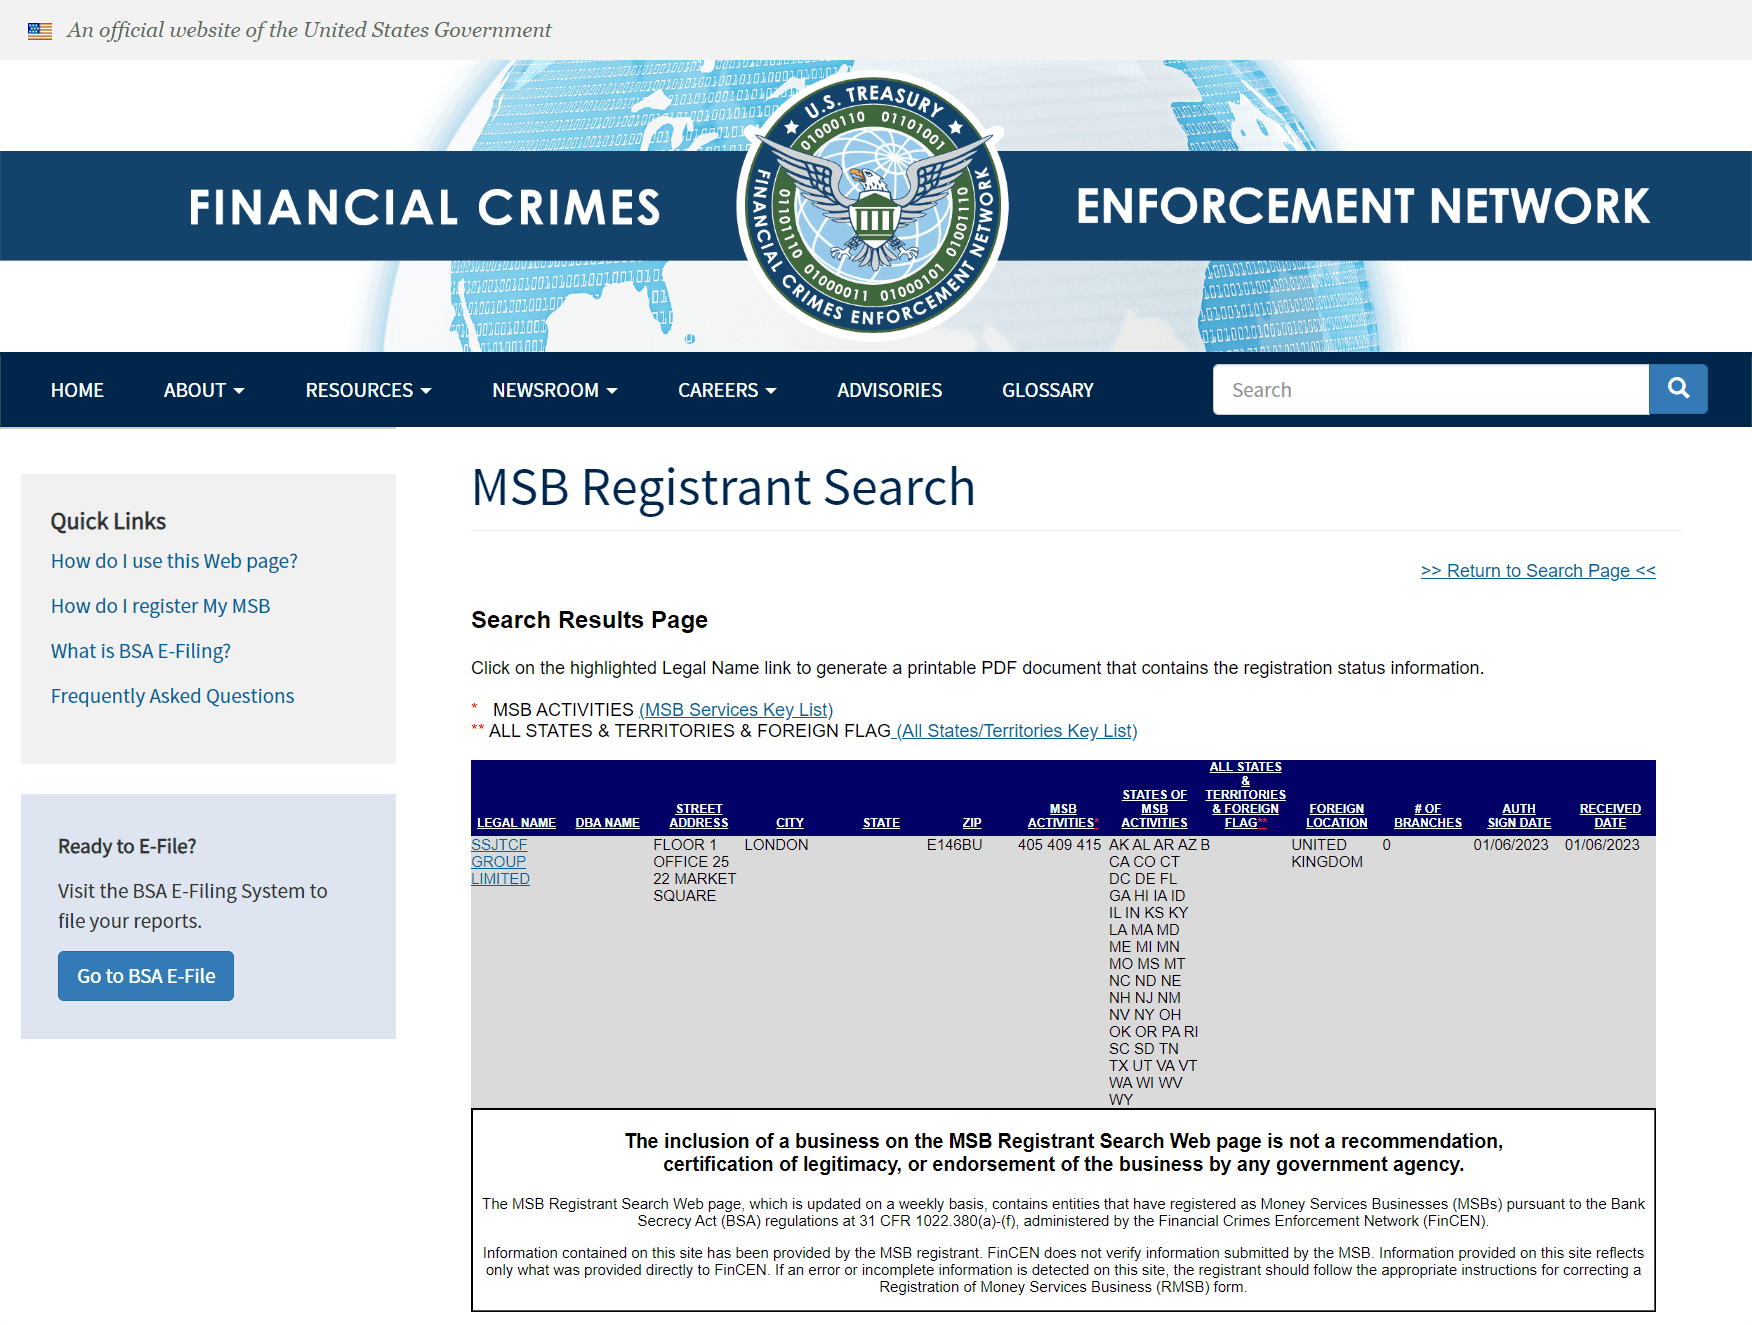The image size is (1752, 1325).
Task: Open SSJTCF GROUP LIMITED legal name link
Action: (500, 862)
